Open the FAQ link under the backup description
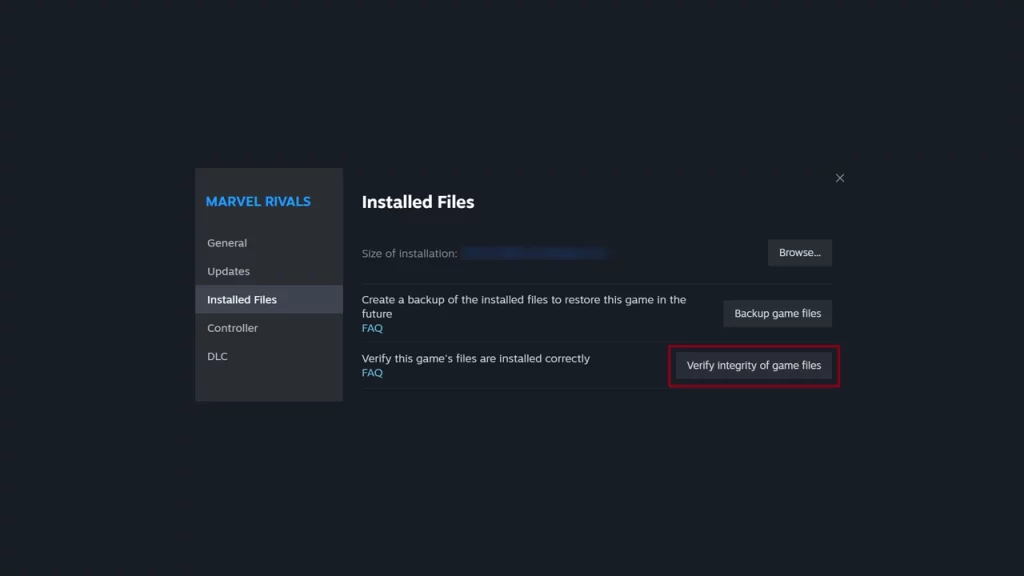The image size is (1024, 576). click(x=372, y=328)
